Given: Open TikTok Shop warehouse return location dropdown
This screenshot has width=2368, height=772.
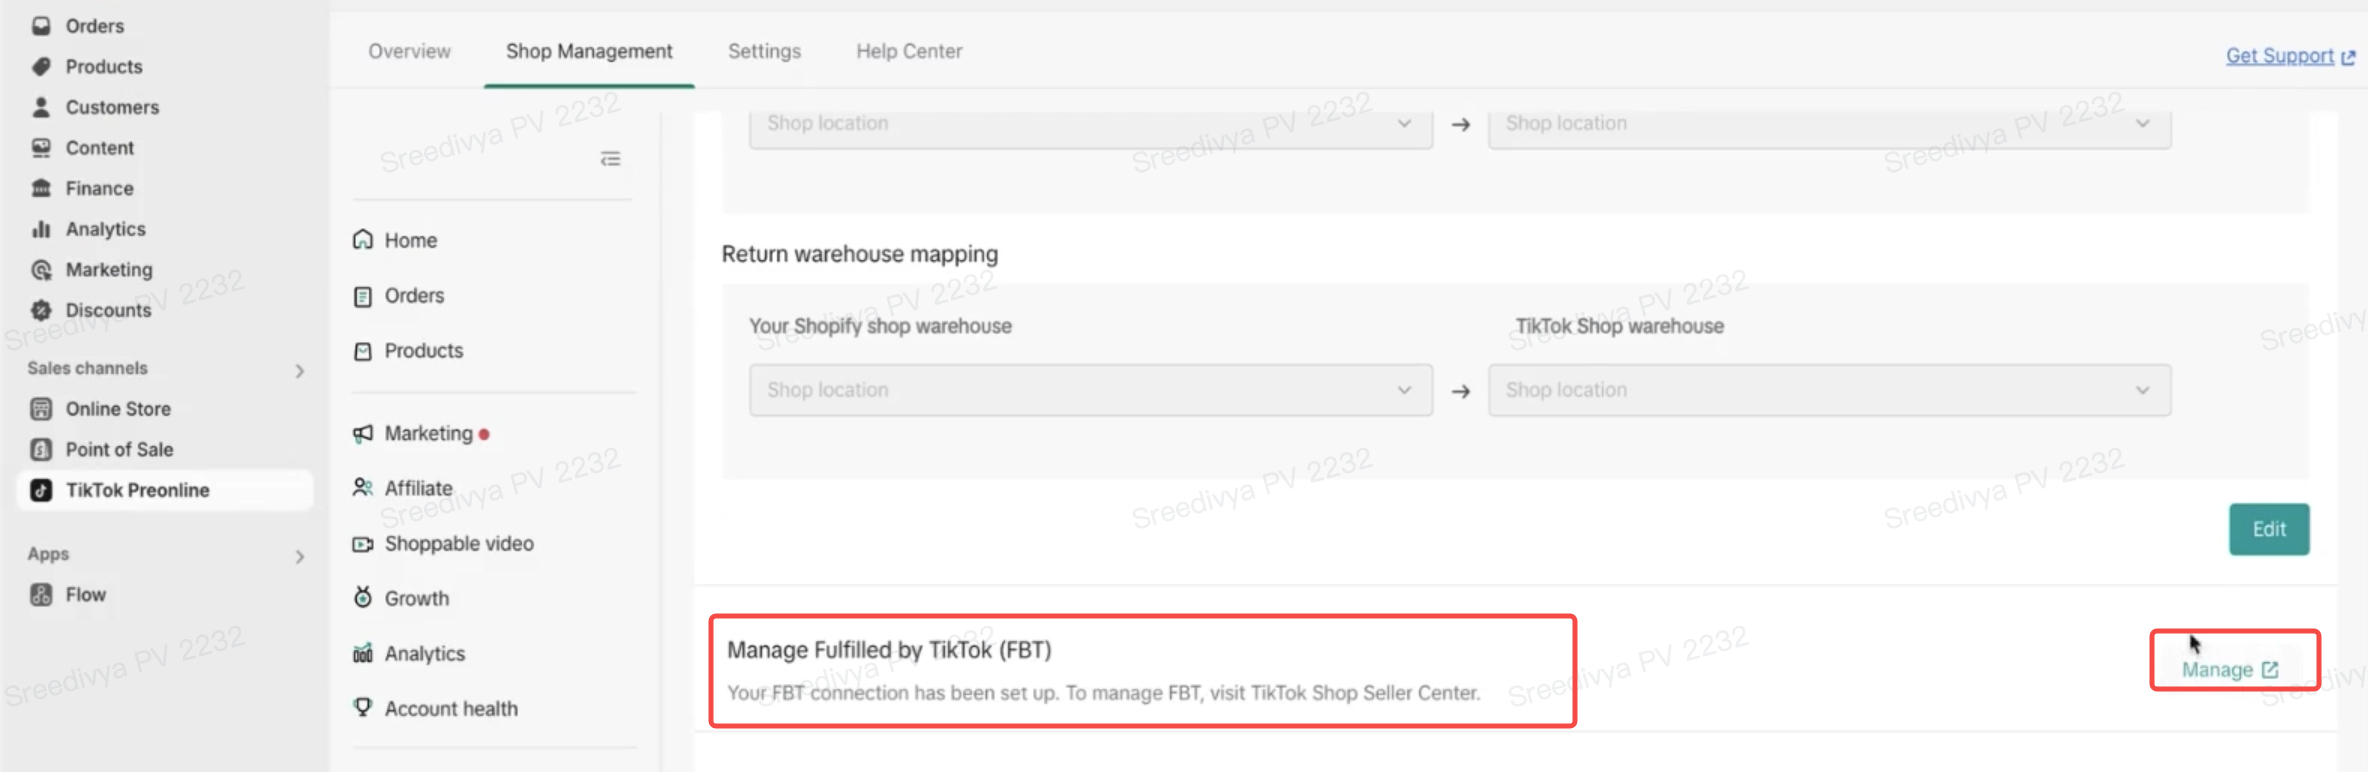Looking at the screenshot, I should (x=1828, y=390).
